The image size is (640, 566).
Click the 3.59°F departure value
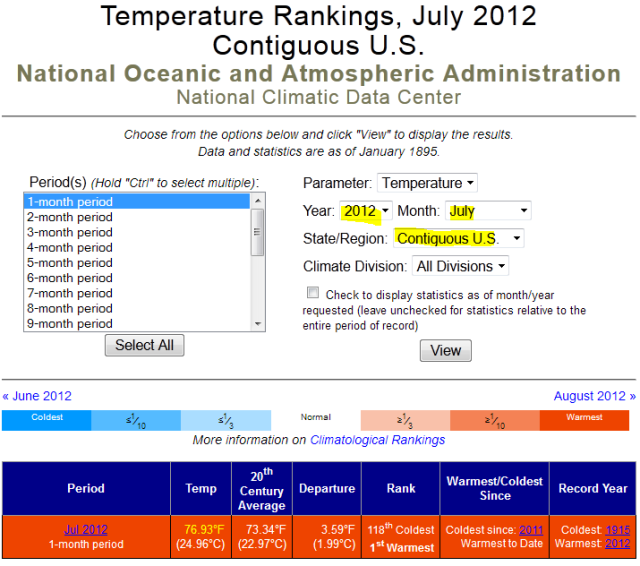(338, 530)
